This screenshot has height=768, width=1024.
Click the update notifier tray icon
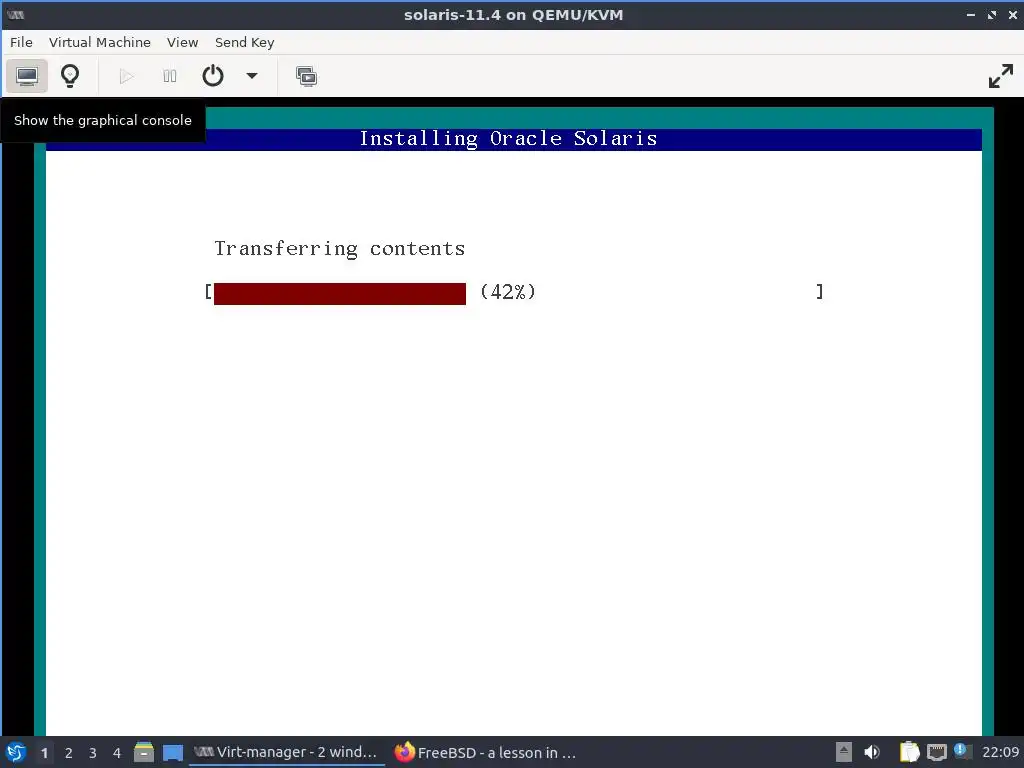[961, 750]
